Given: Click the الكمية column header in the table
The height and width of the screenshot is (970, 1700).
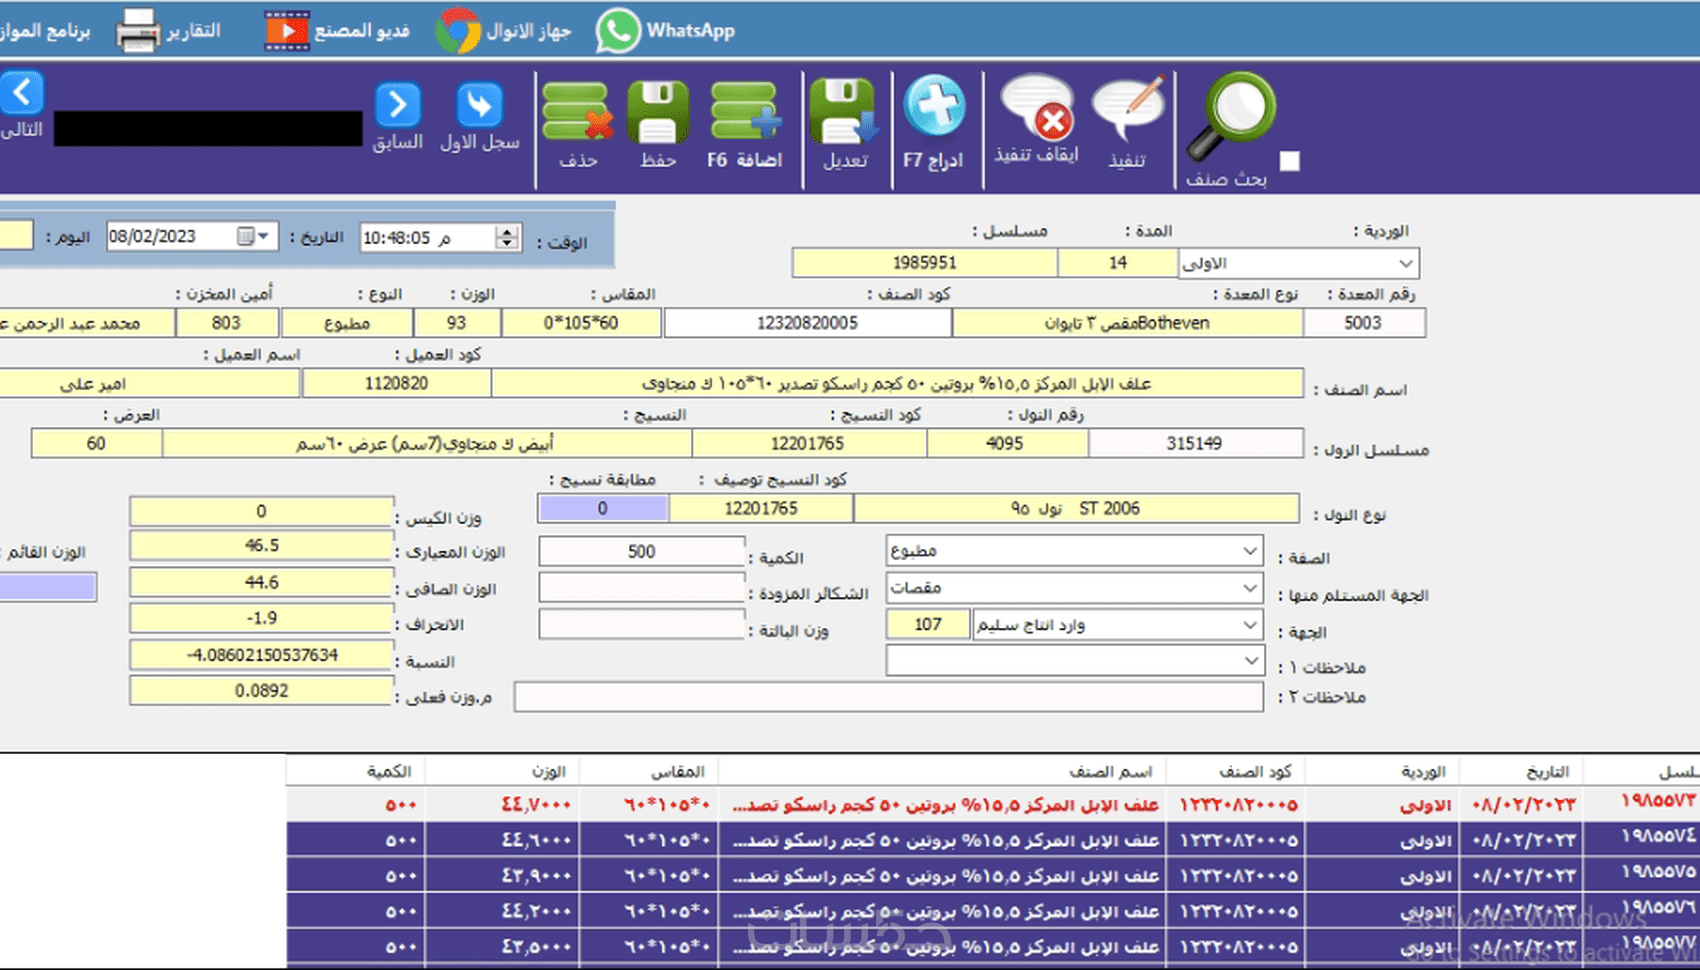Looking at the screenshot, I should click(x=357, y=771).
